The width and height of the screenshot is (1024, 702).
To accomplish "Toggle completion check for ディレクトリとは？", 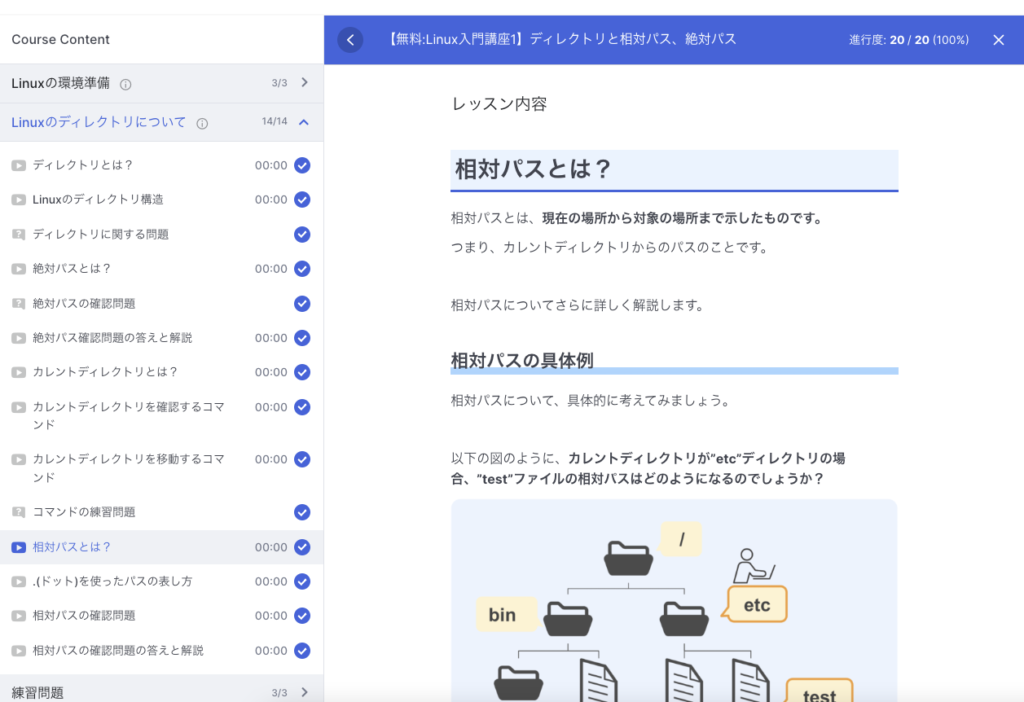I will click(x=302, y=165).
